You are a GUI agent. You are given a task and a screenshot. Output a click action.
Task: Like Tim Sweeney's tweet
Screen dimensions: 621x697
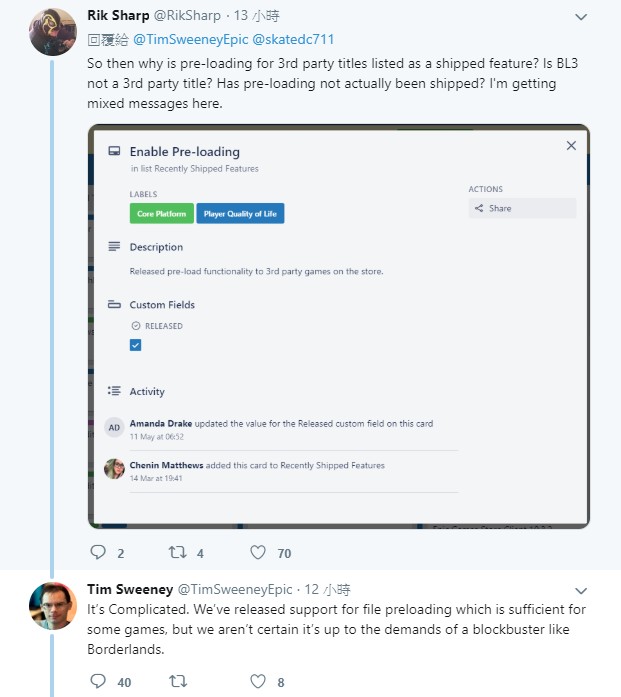click(x=258, y=681)
